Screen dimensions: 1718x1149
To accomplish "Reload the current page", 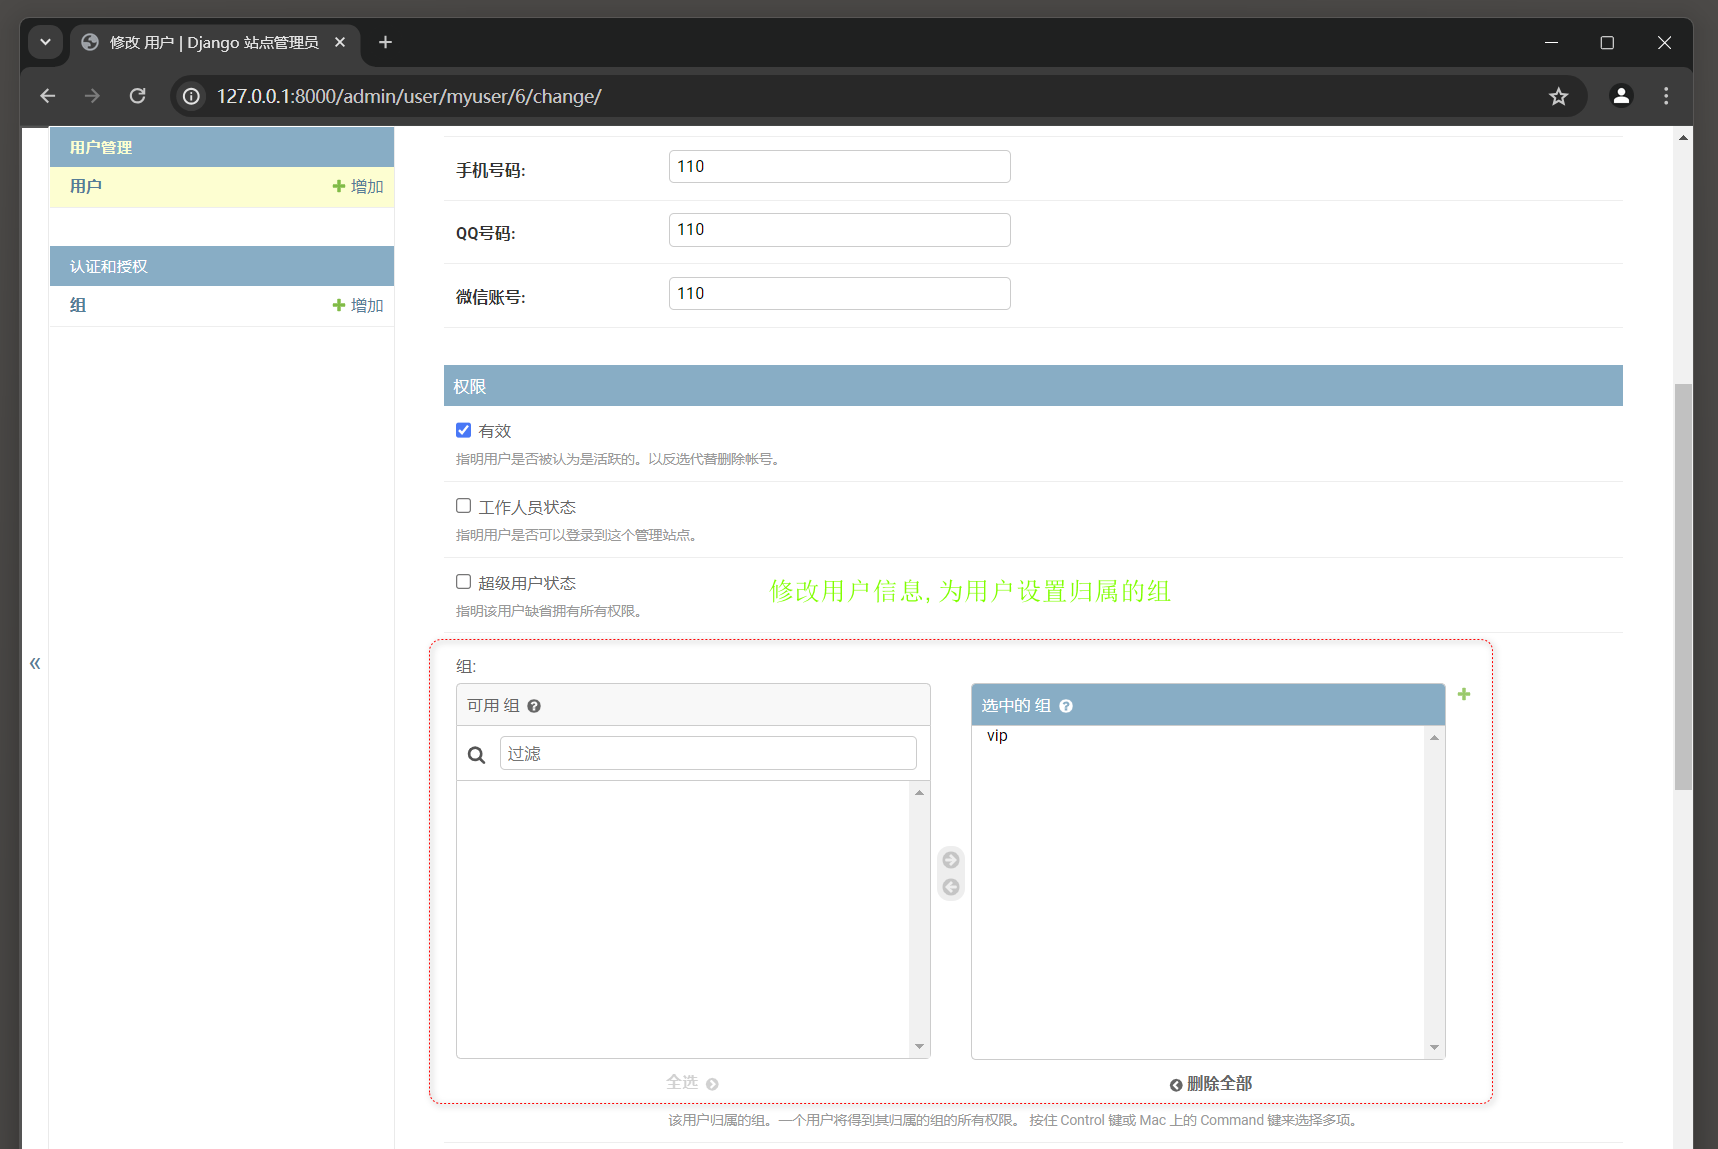I will pos(138,96).
